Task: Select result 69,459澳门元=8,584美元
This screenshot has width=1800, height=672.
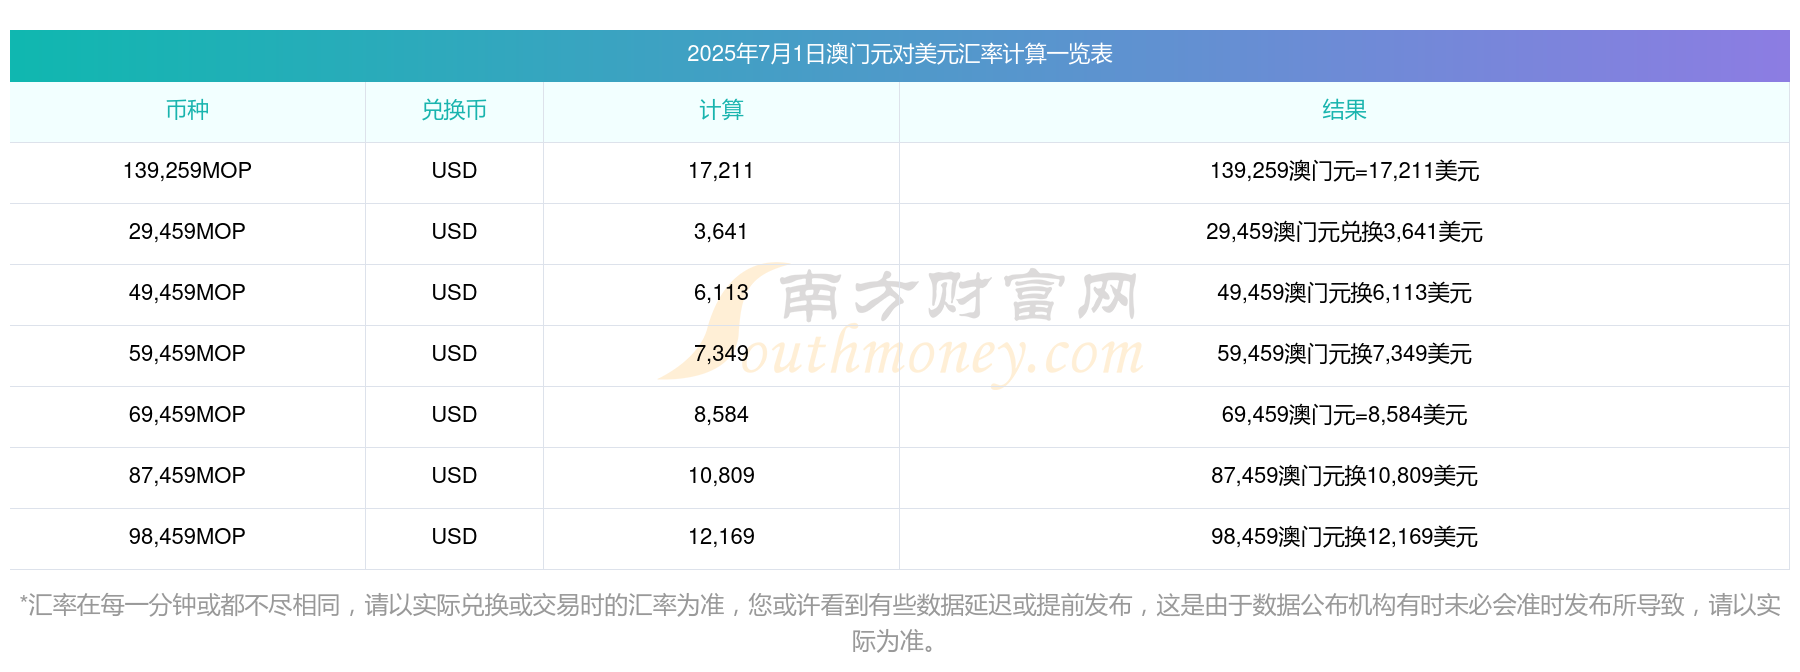Action: pos(1344,416)
